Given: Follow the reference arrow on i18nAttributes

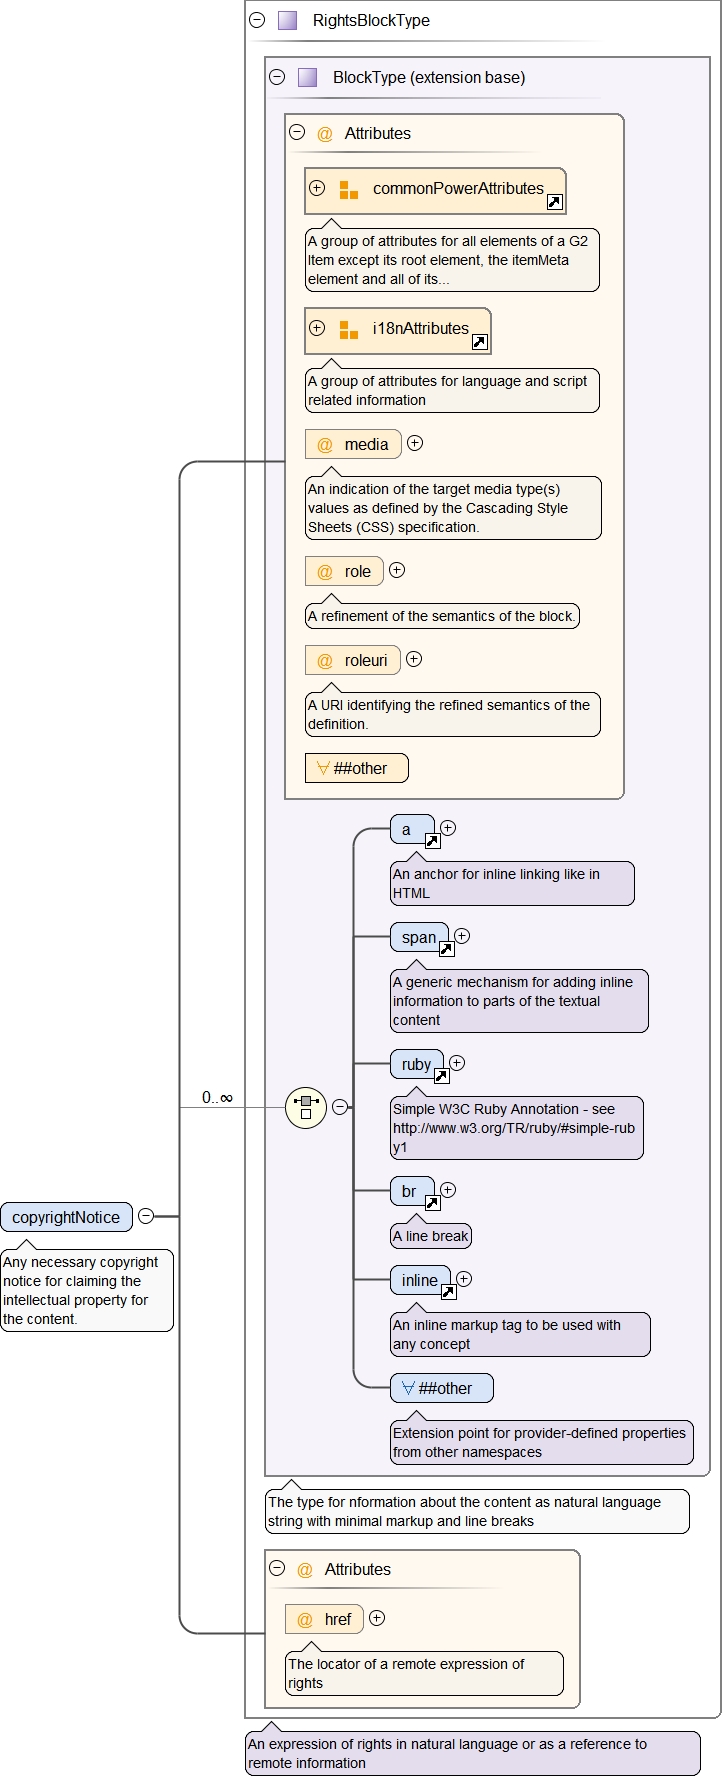Looking at the screenshot, I should coord(480,342).
